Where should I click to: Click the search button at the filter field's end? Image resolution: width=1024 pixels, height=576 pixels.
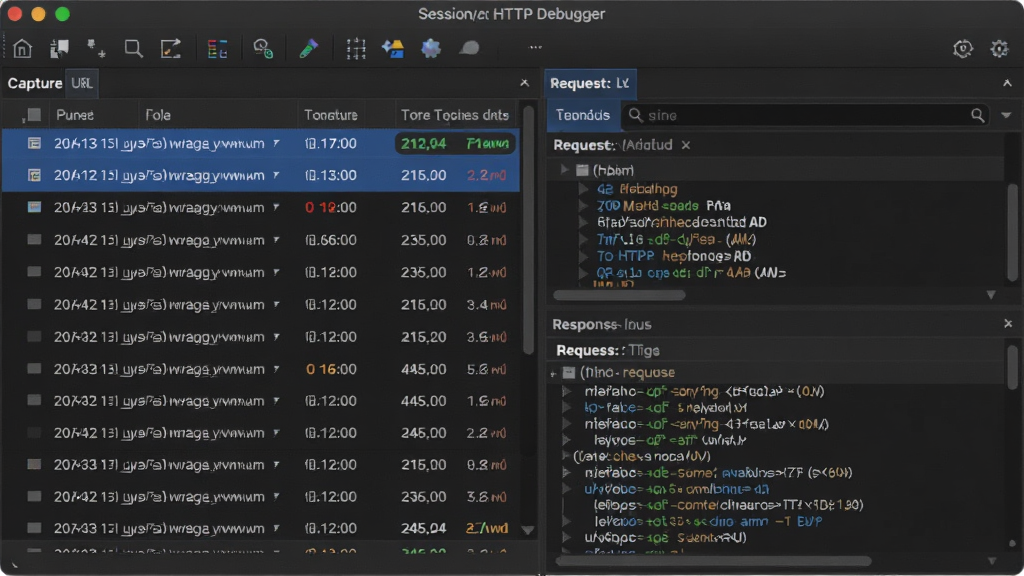(977, 115)
